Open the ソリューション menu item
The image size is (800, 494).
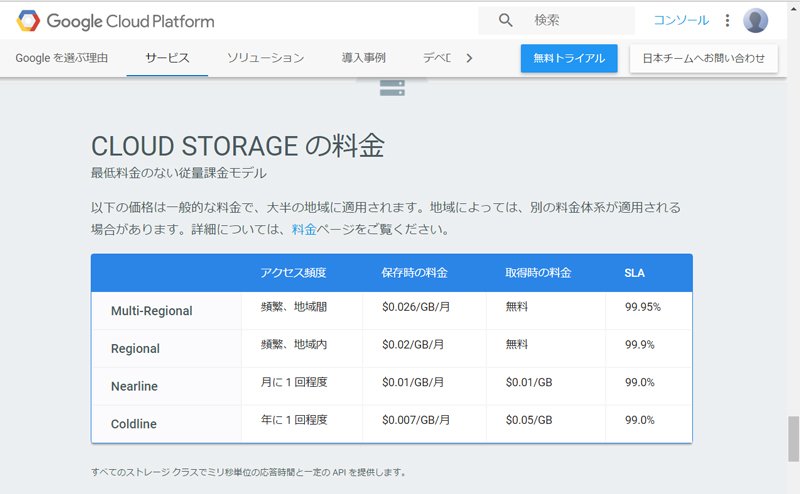266,58
